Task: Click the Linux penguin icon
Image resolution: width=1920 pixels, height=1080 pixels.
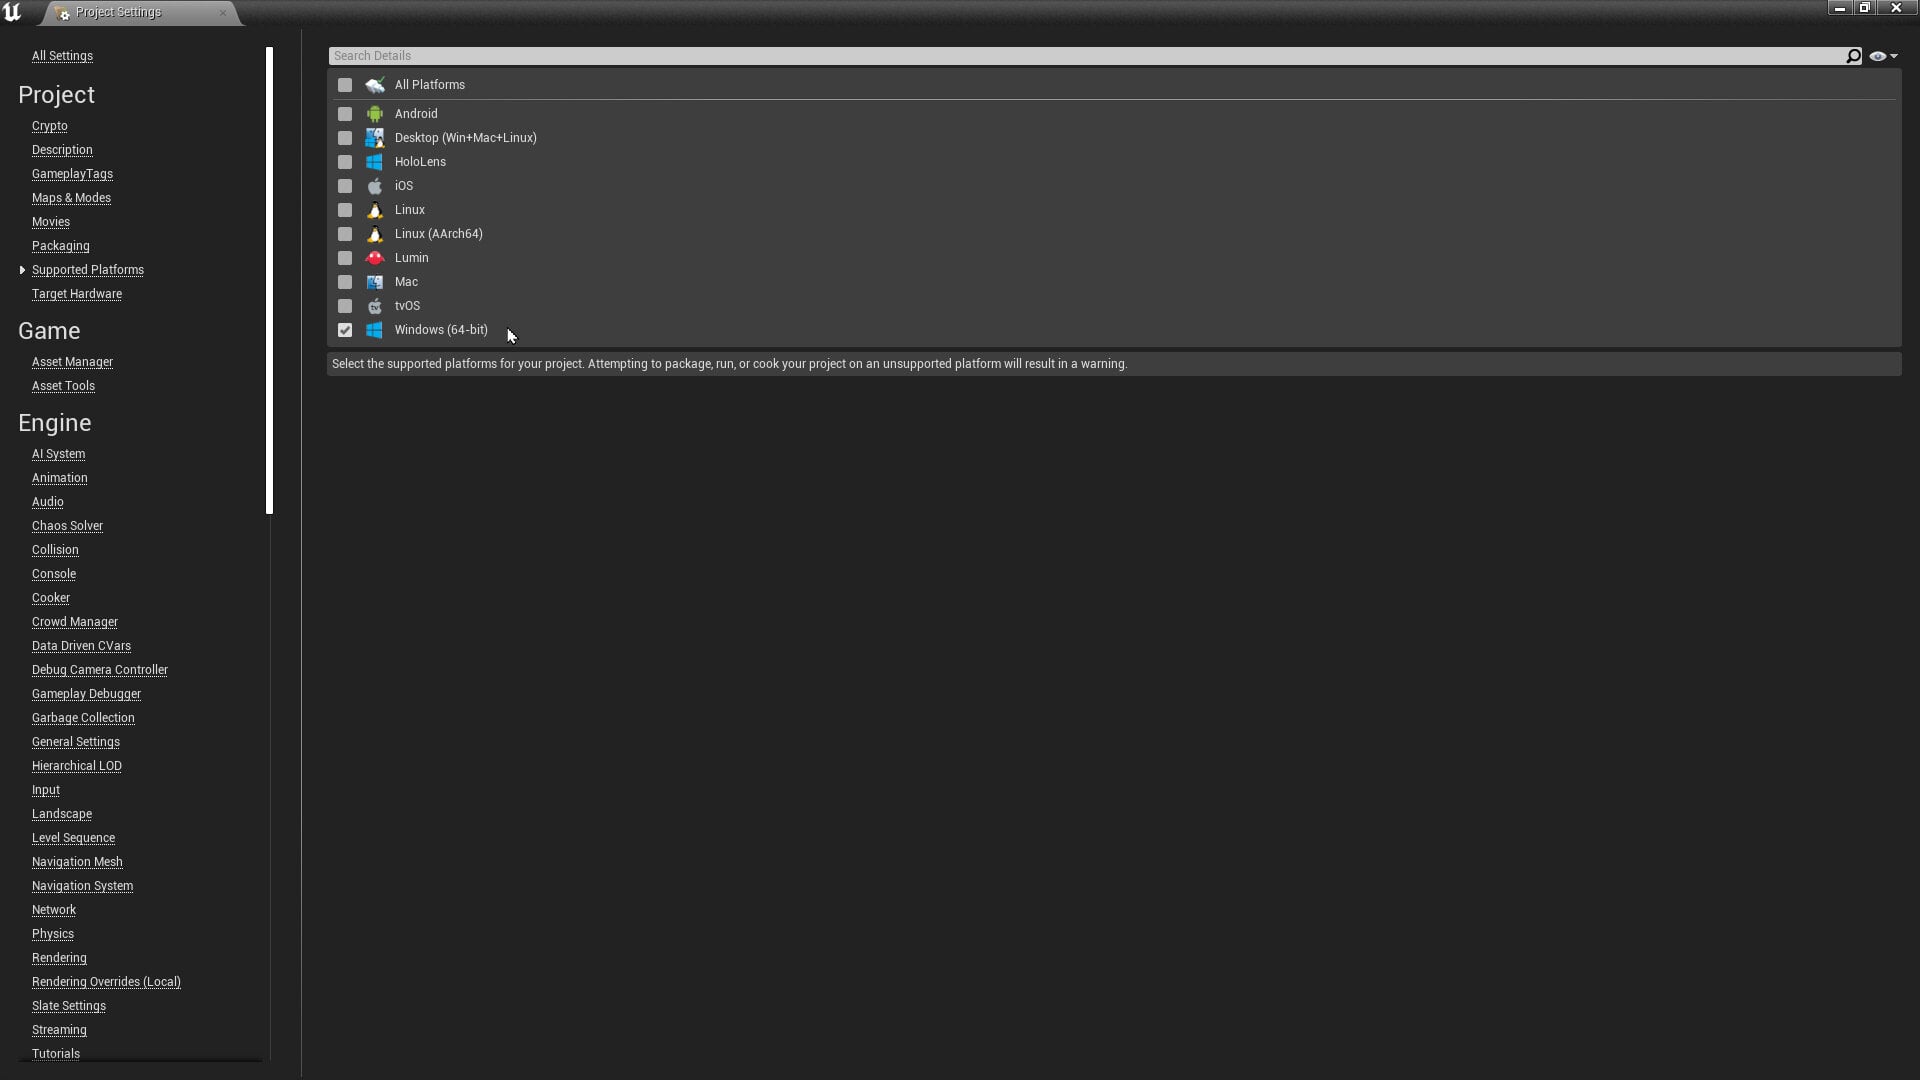Action: (x=375, y=210)
